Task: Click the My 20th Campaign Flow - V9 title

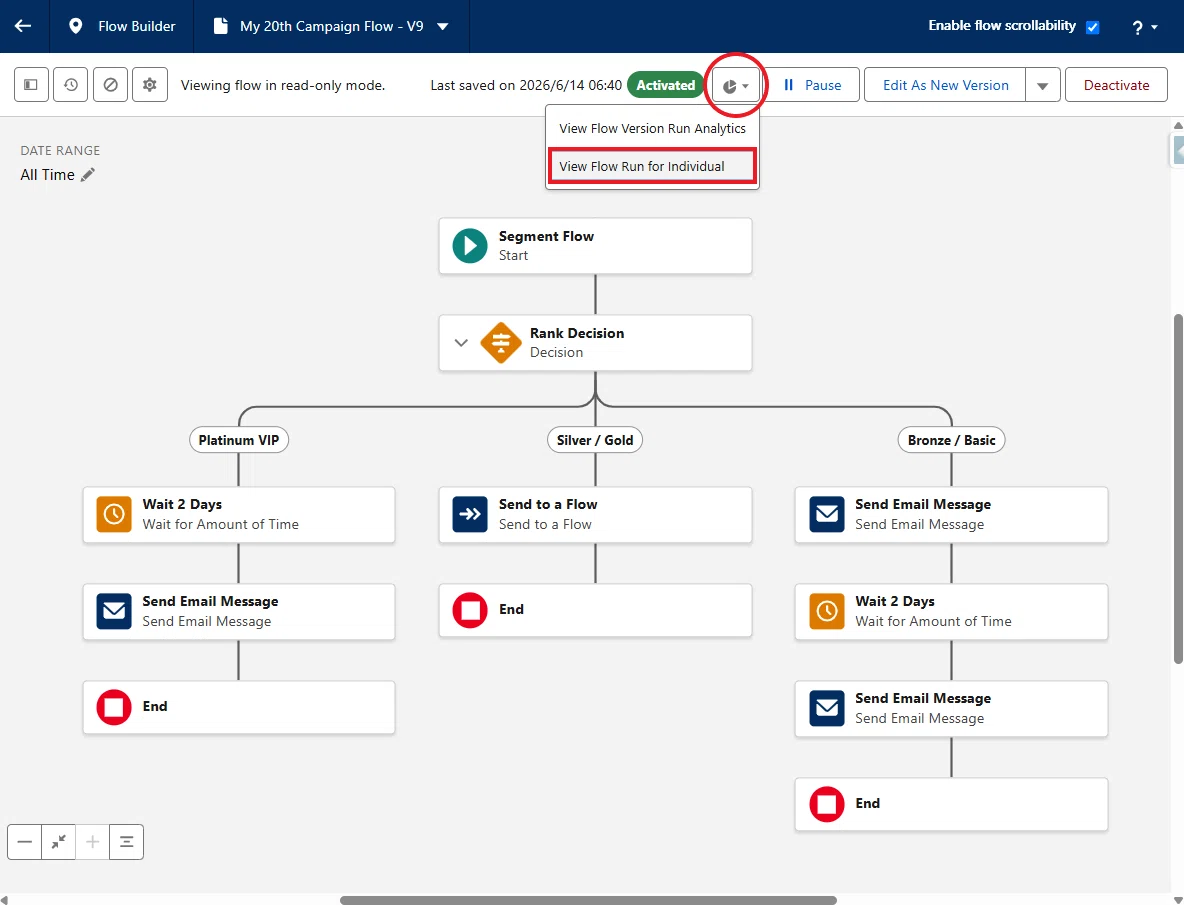Action: (331, 26)
